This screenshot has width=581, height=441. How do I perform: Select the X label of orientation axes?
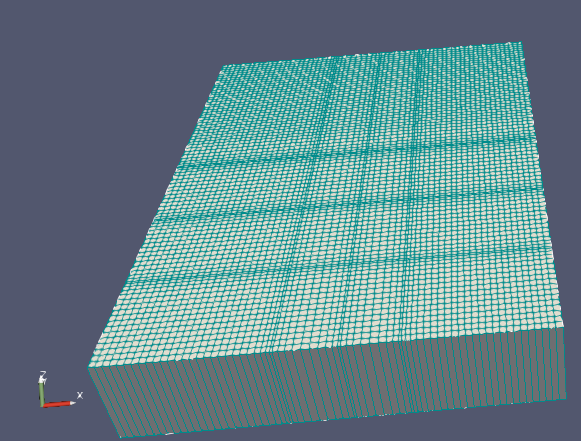pyautogui.click(x=80, y=395)
